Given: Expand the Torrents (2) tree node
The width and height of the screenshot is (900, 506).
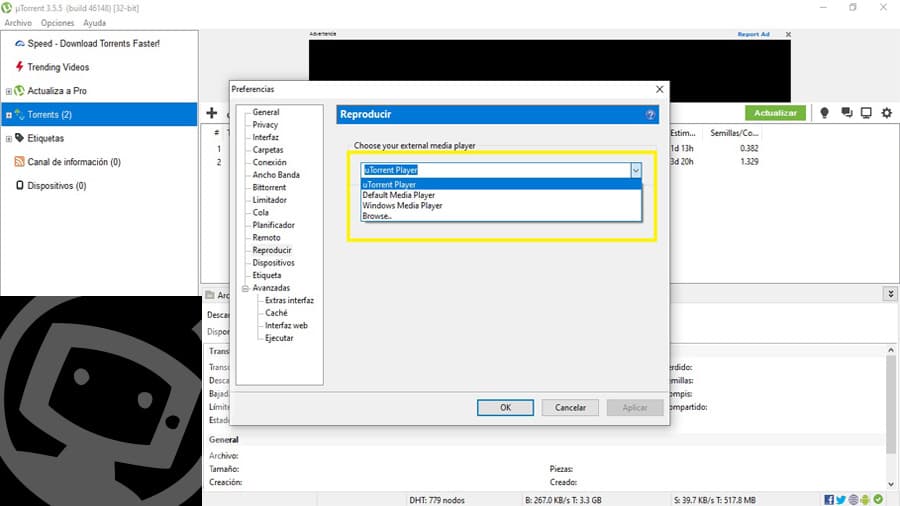Looking at the screenshot, I should pyautogui.click(x=9, y=115).
